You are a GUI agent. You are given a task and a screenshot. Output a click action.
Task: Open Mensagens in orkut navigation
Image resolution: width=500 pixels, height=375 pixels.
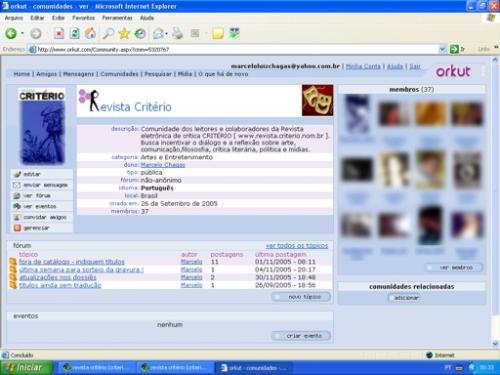[x=79, y=74]
